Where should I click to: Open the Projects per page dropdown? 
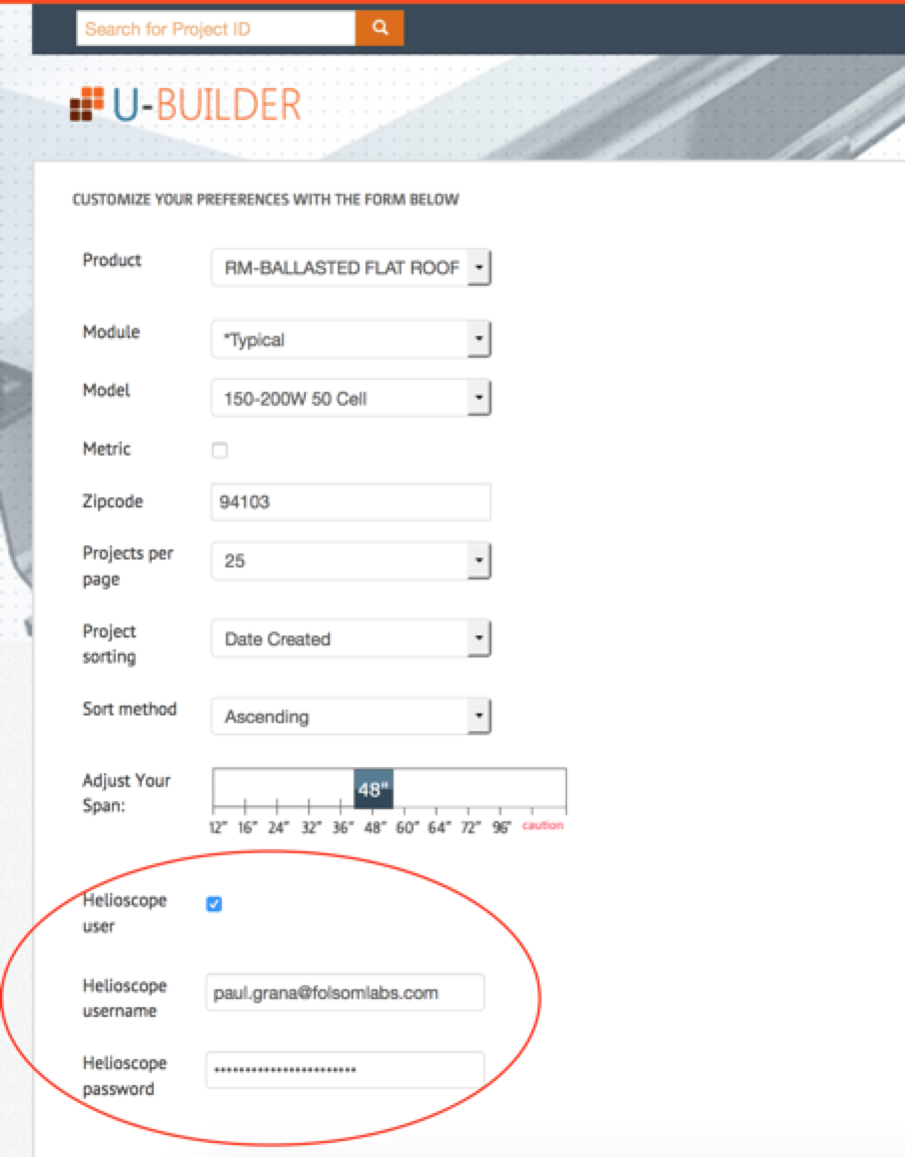350,562
